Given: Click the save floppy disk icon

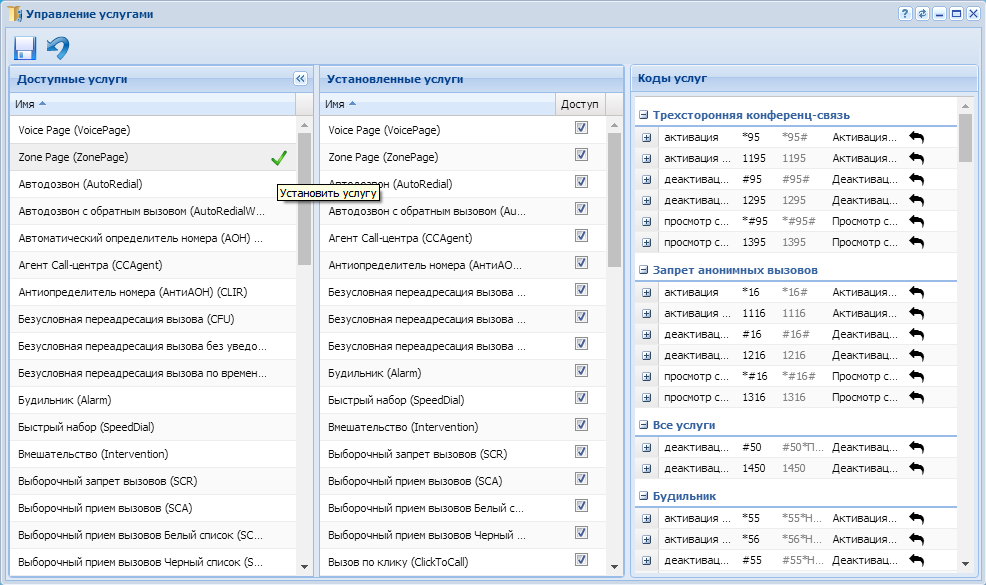Looking at the screenshot, I should 25,47.
